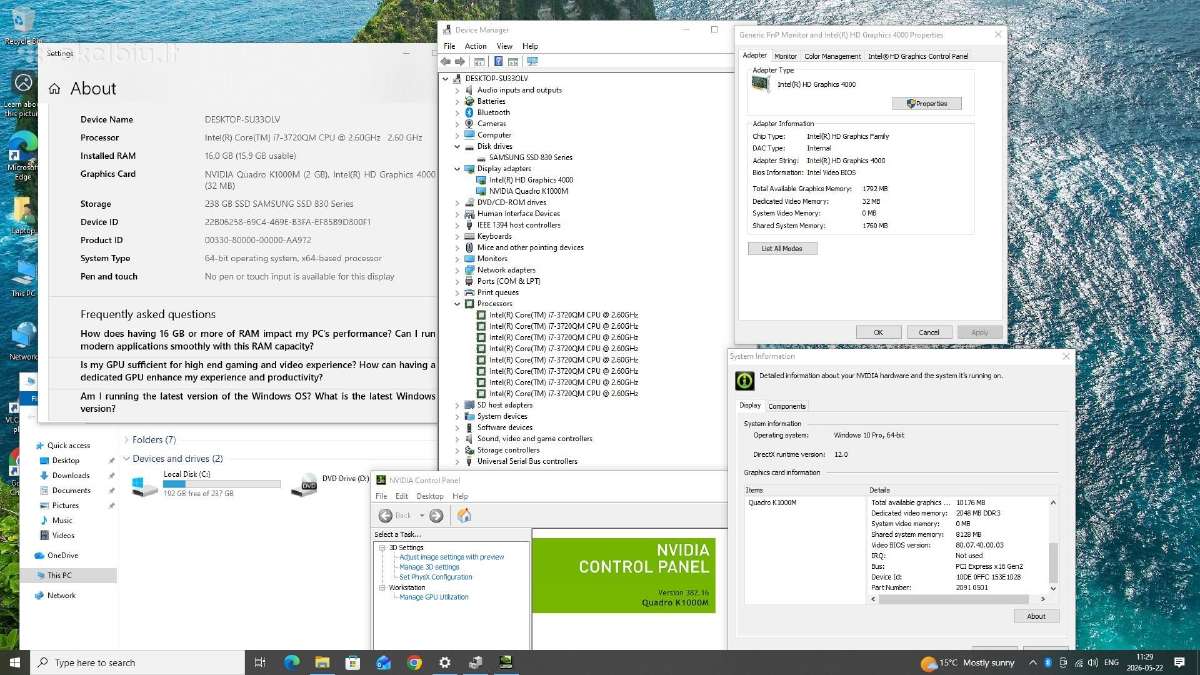Select Quadro K1000M in the Items list

click(x=773, y=502)
